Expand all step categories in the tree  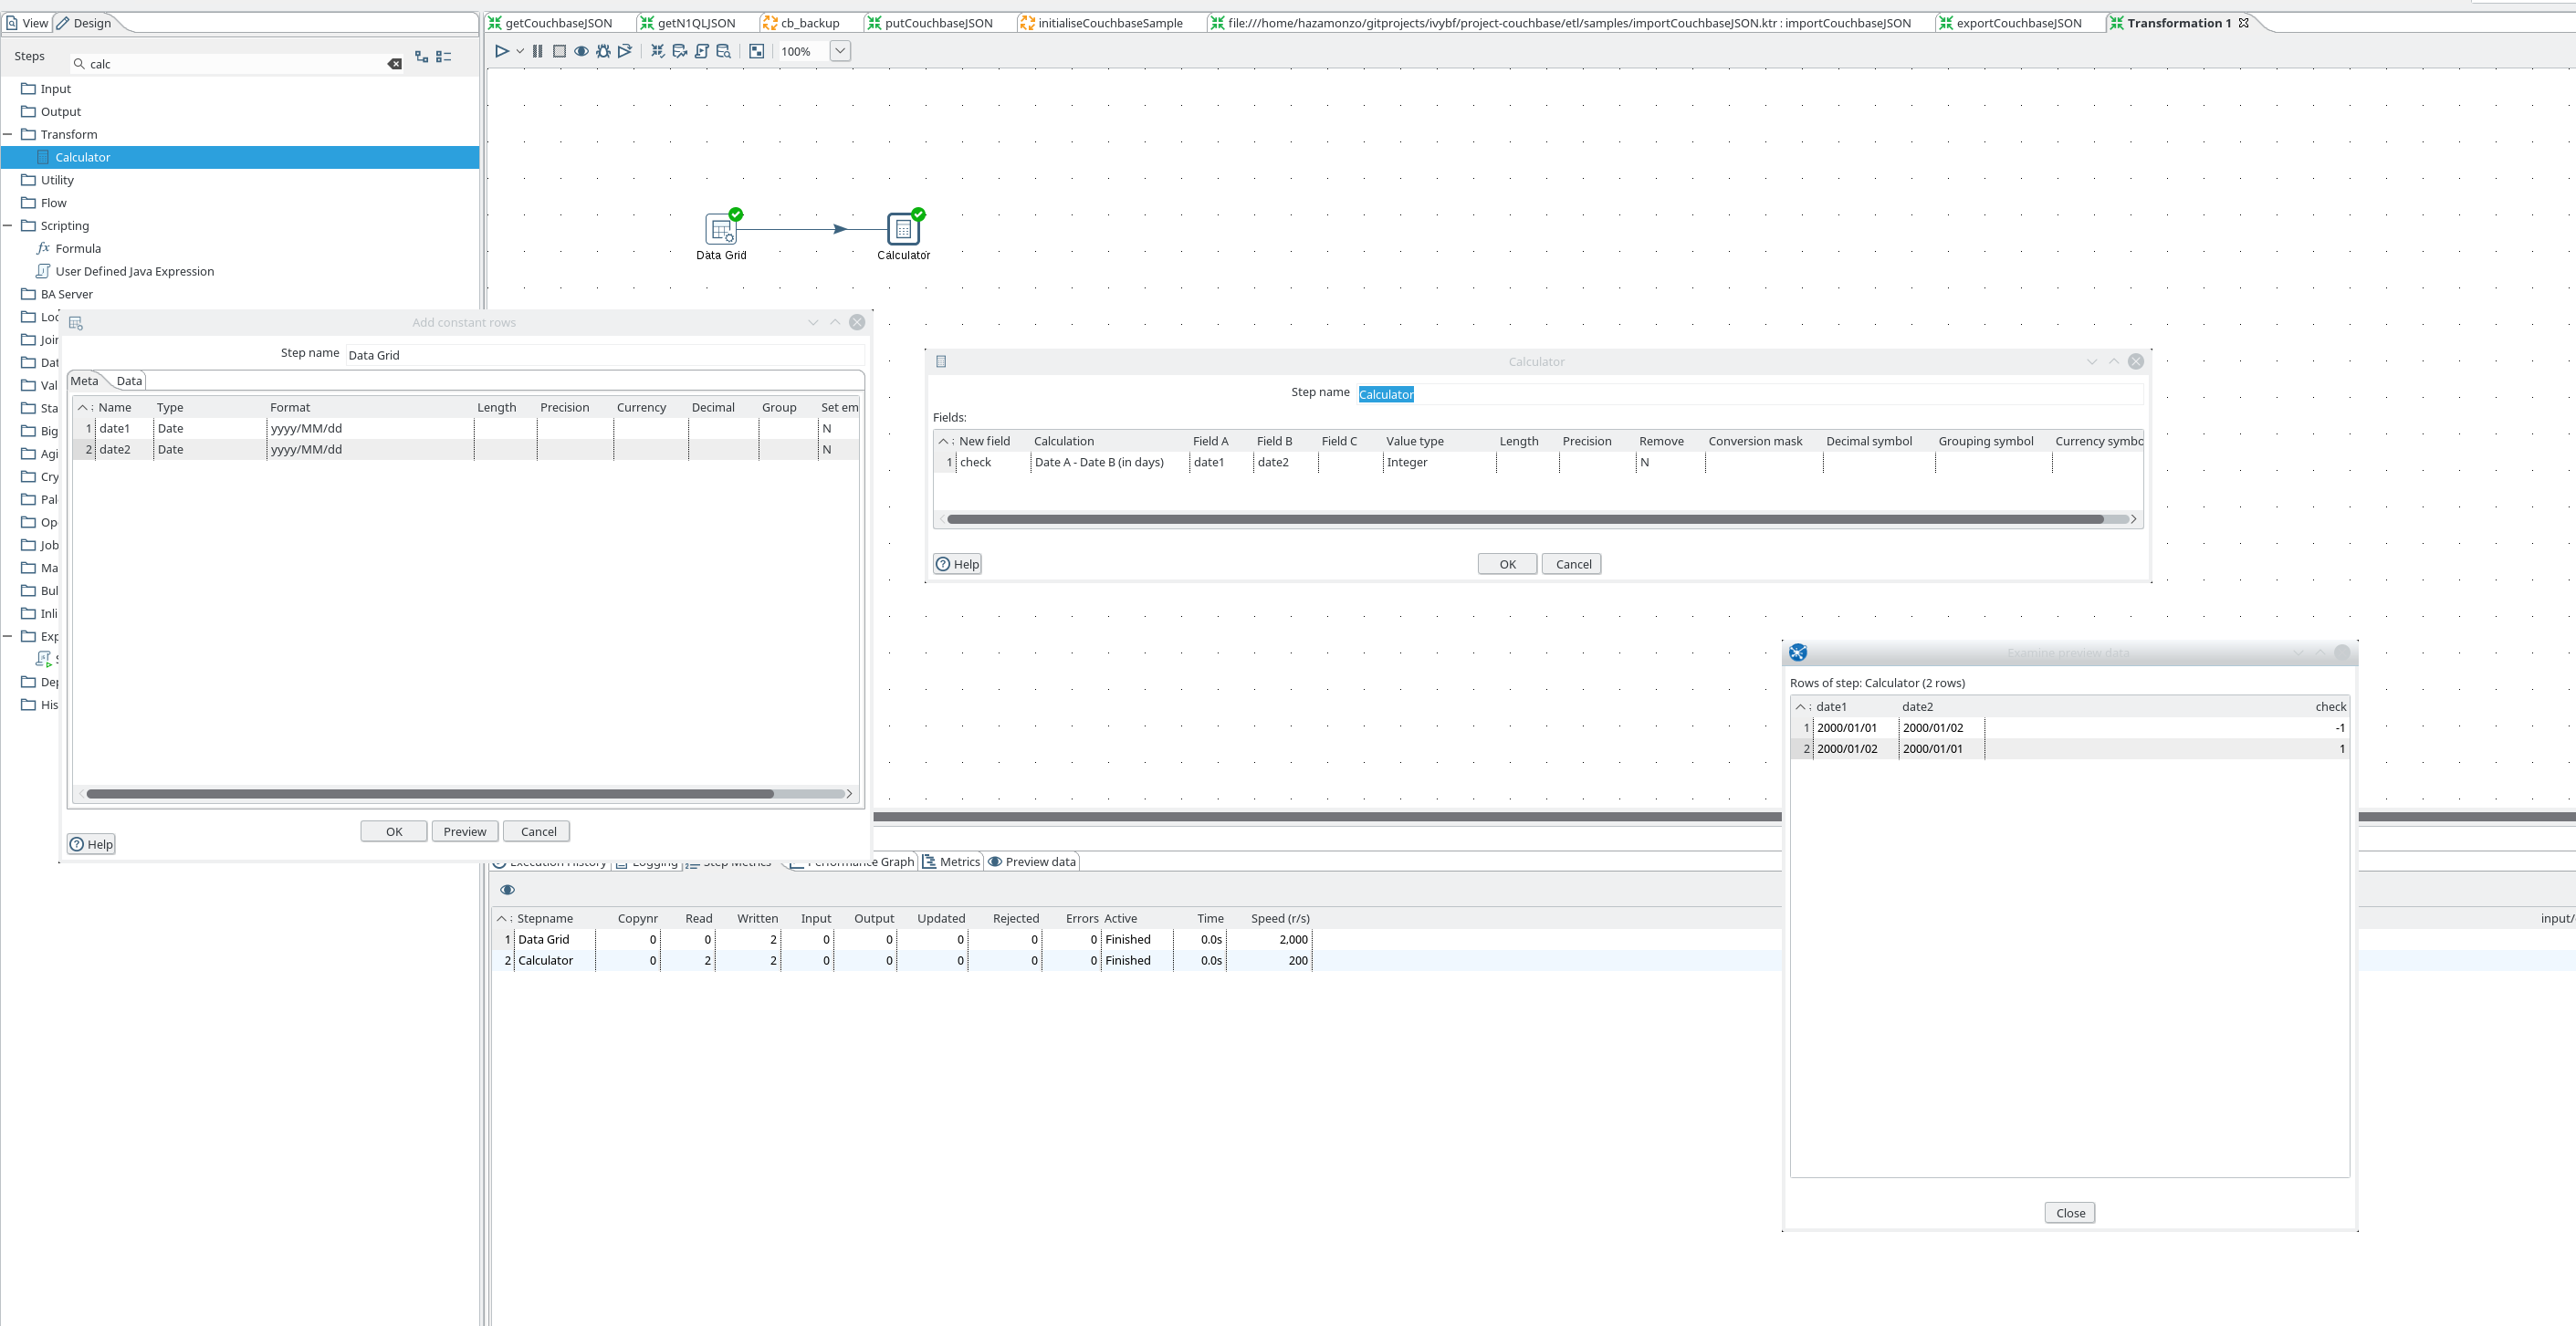tap(421, 57)
